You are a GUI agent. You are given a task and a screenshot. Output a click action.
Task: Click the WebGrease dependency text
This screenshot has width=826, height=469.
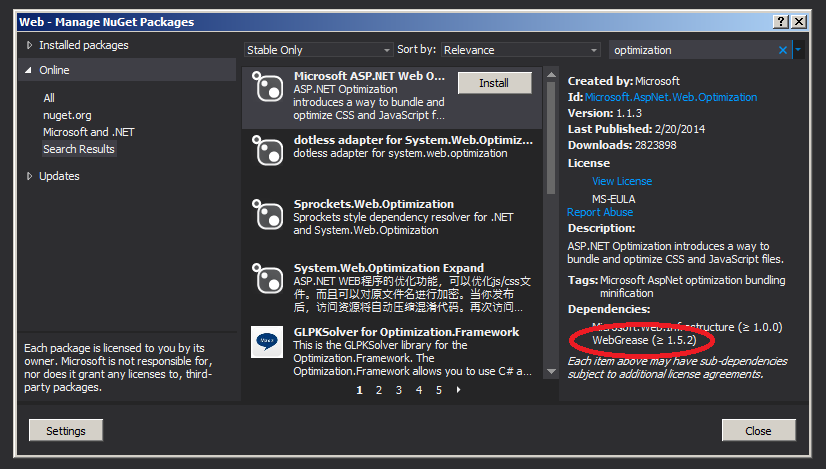click(x=644, y=340)
